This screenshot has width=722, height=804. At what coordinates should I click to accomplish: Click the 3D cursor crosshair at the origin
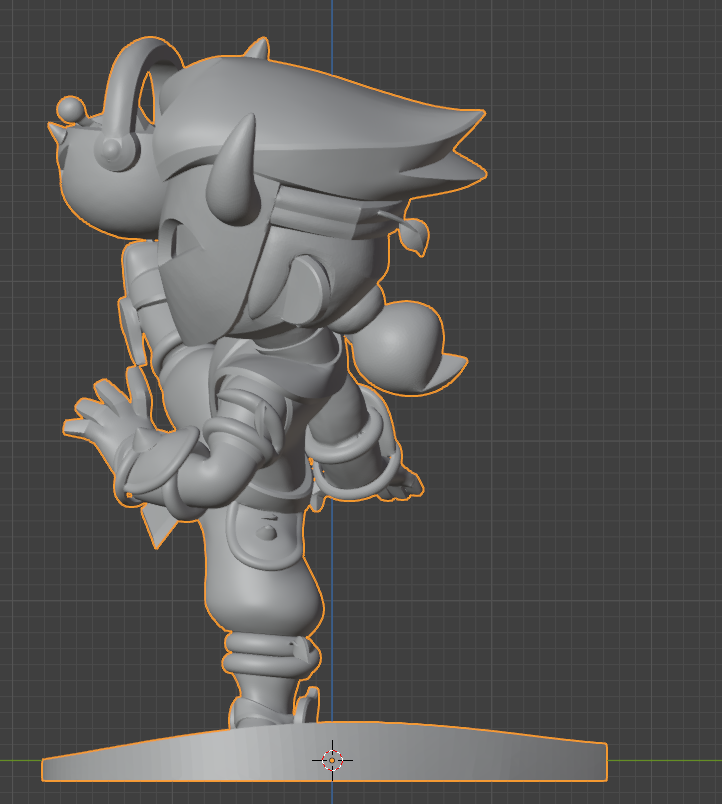[332, 760]
